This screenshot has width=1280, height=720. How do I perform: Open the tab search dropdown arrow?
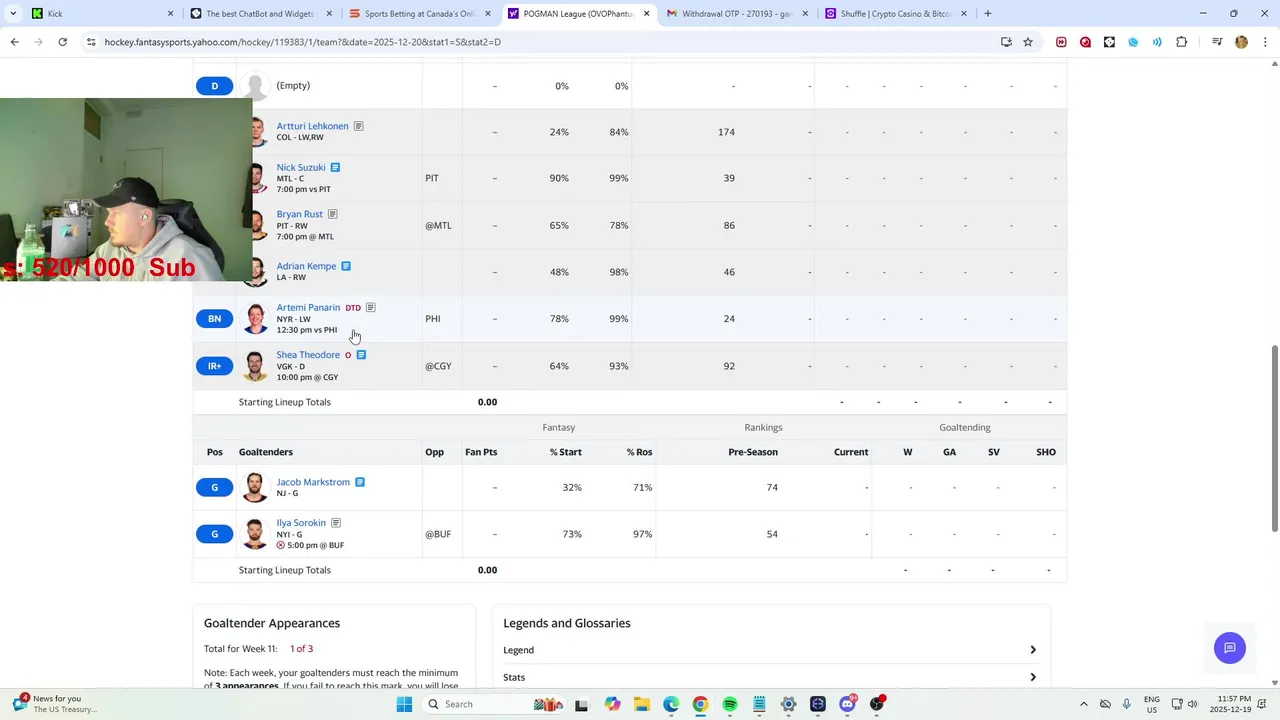point(12,14)
